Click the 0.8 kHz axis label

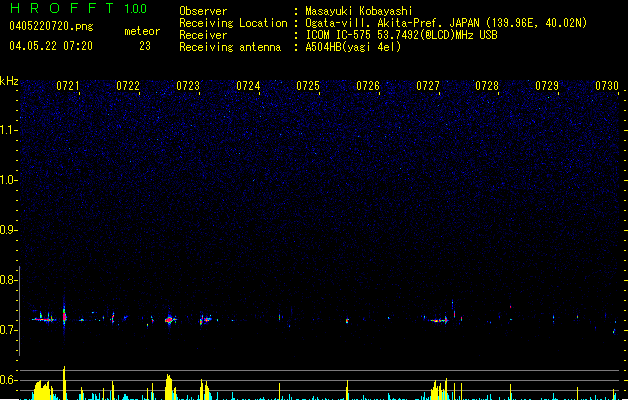click(8, 280)
